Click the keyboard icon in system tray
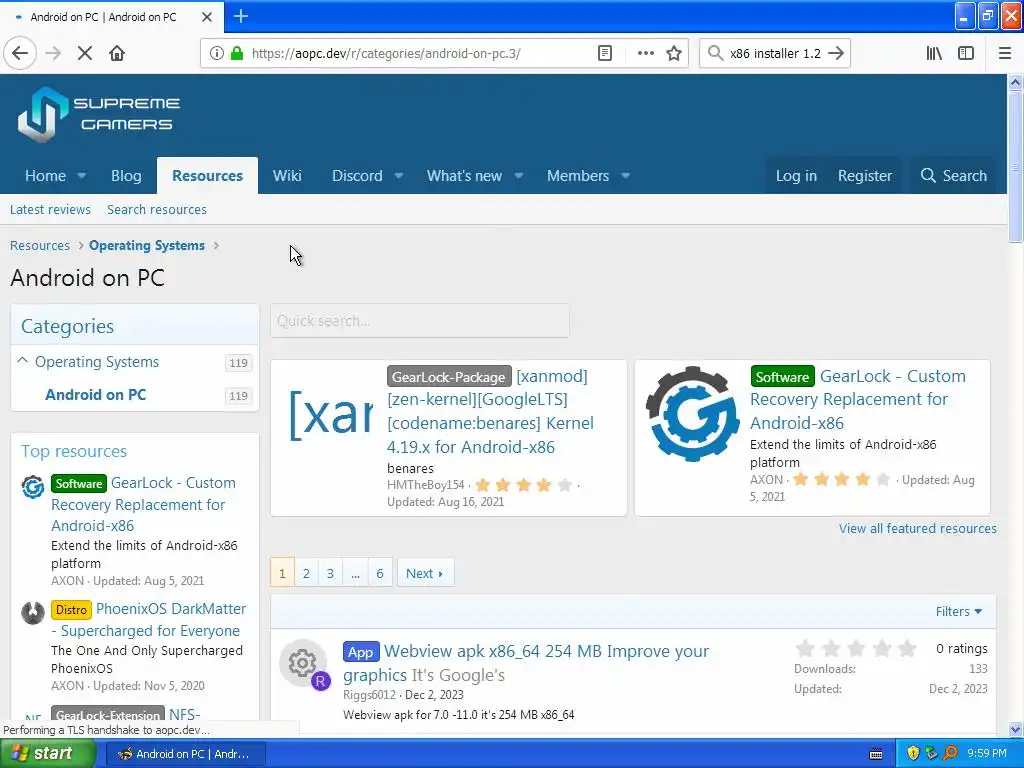Screen dimensions: 1024x768 click(x=876, y=754)
